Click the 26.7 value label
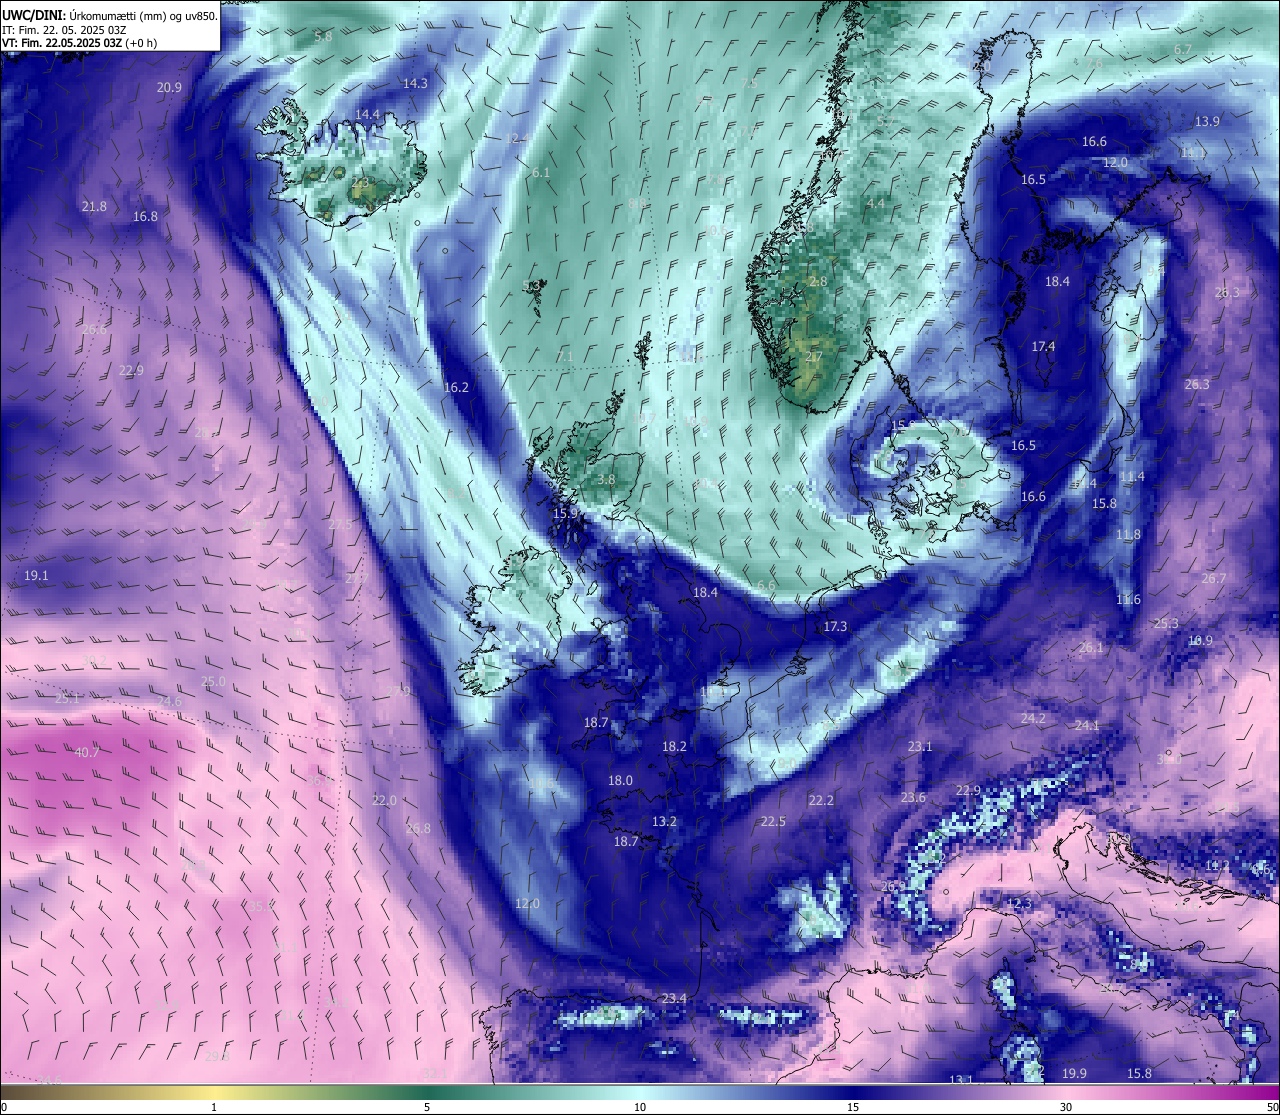The width and height of the screenshot is (1280, 1115). [x=1213, y=579]
